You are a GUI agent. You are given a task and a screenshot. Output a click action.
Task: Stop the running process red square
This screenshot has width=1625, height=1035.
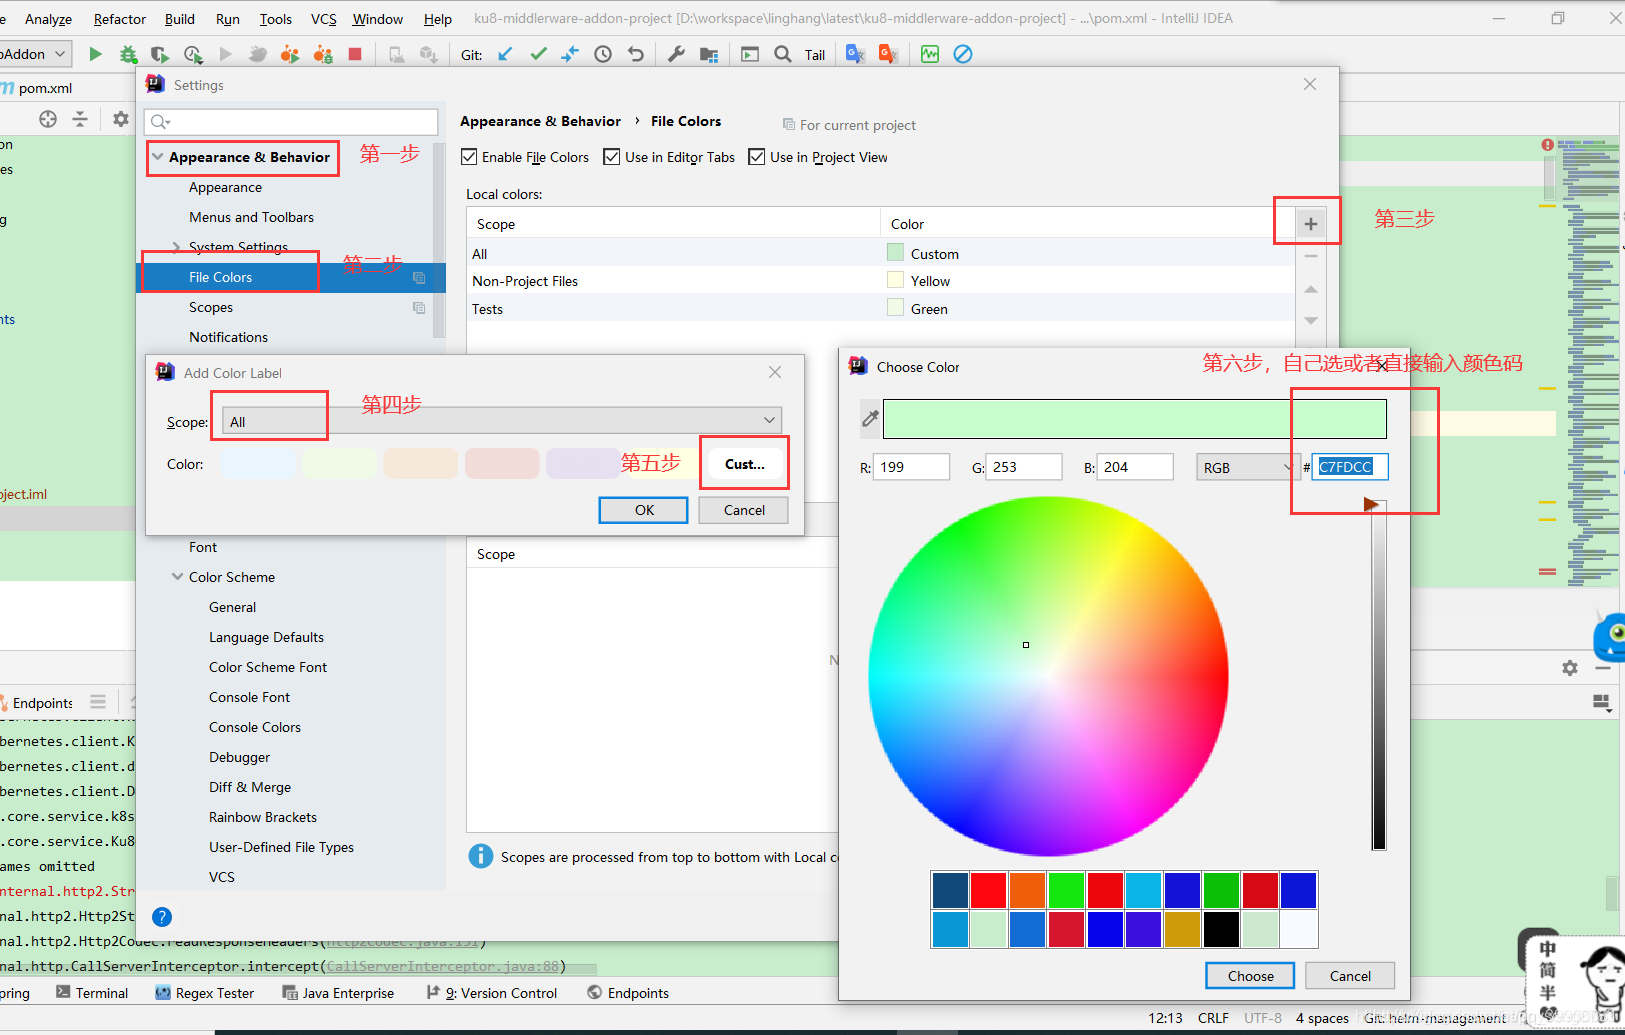(355, 54)
